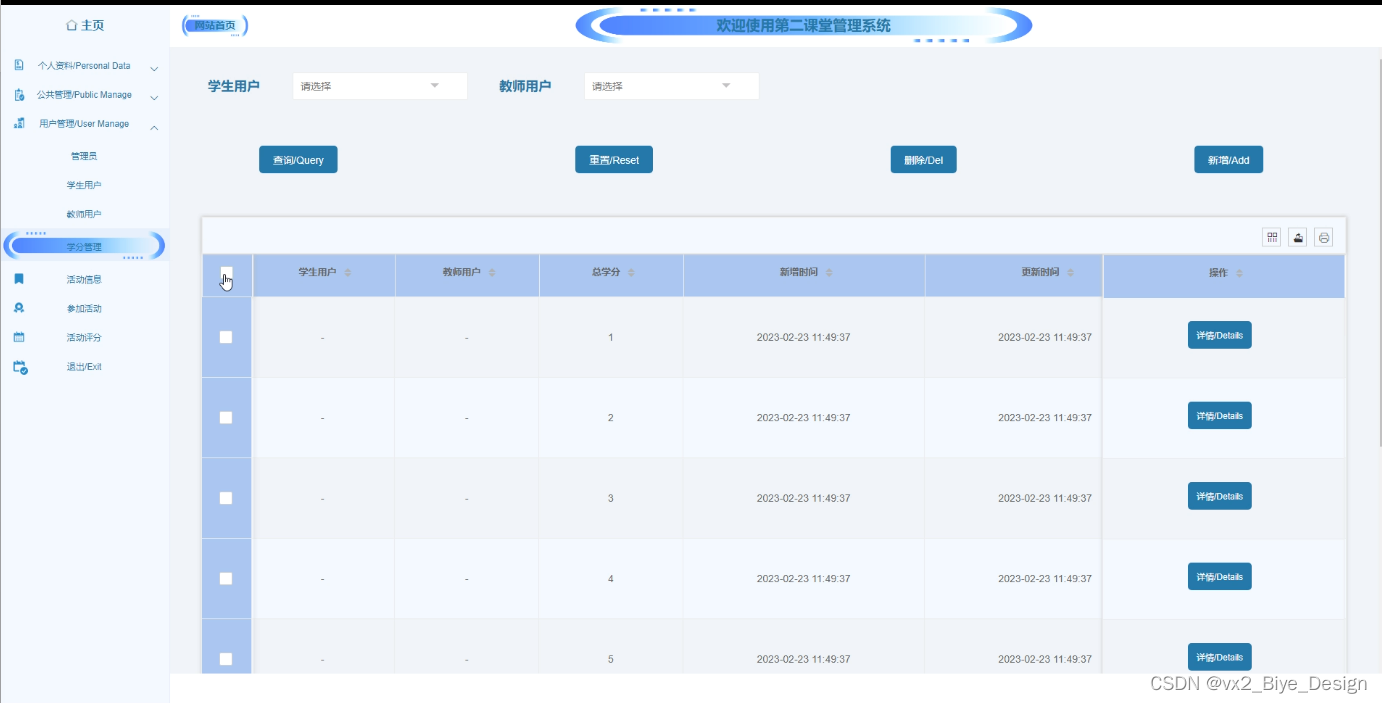Check the row with 总学分 1

point(226,337)
